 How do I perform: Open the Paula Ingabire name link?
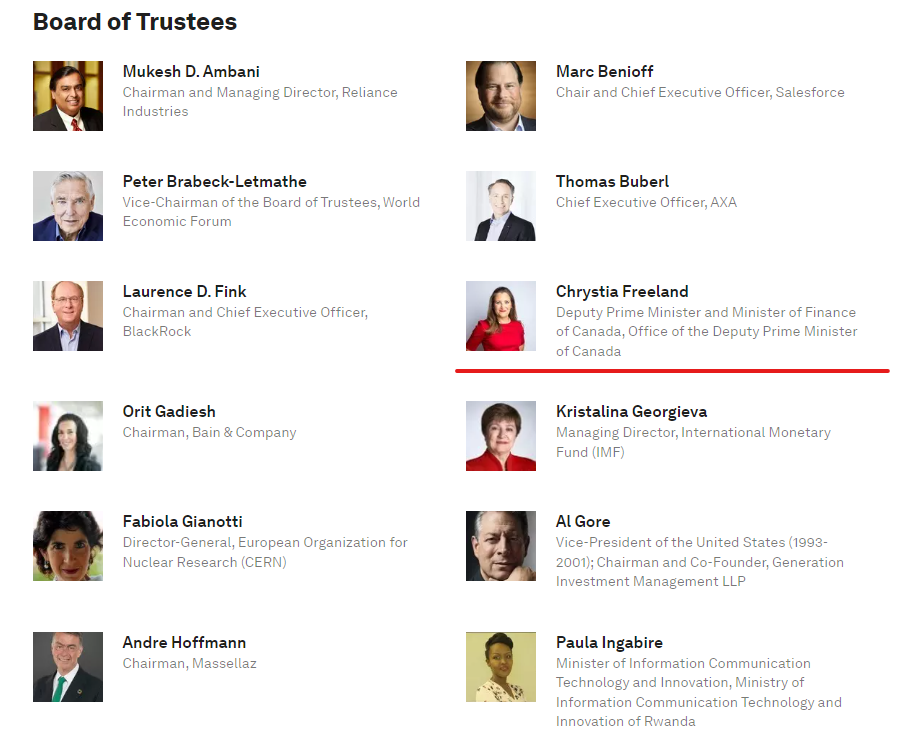(609, 643)
